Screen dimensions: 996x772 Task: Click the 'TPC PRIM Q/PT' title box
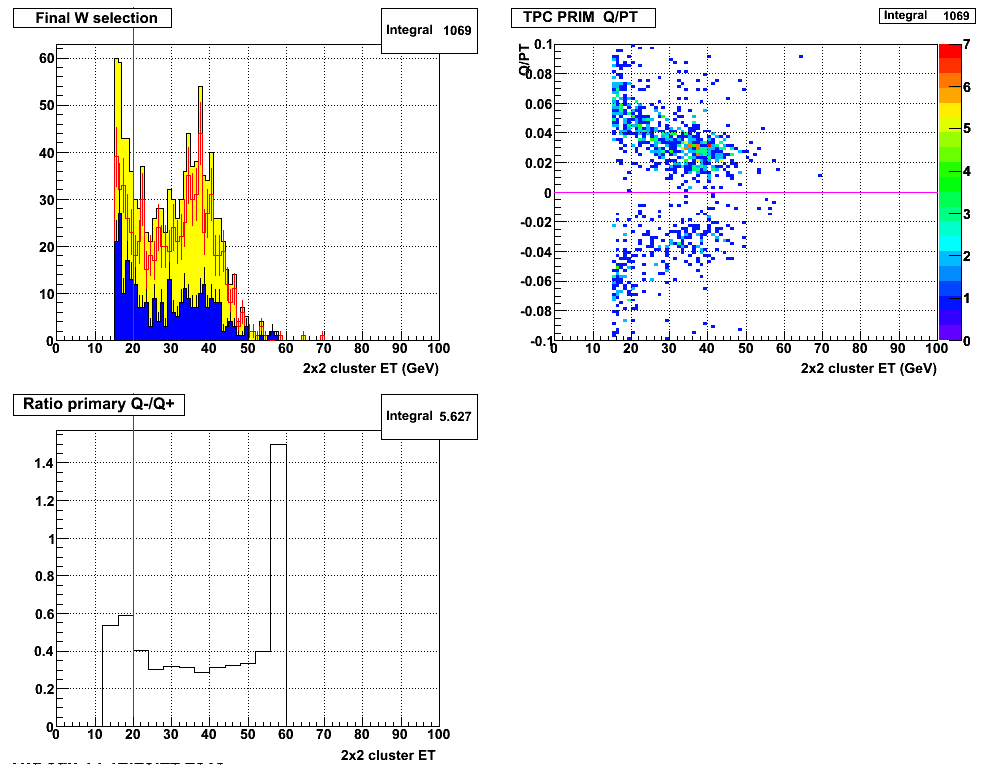583,18
